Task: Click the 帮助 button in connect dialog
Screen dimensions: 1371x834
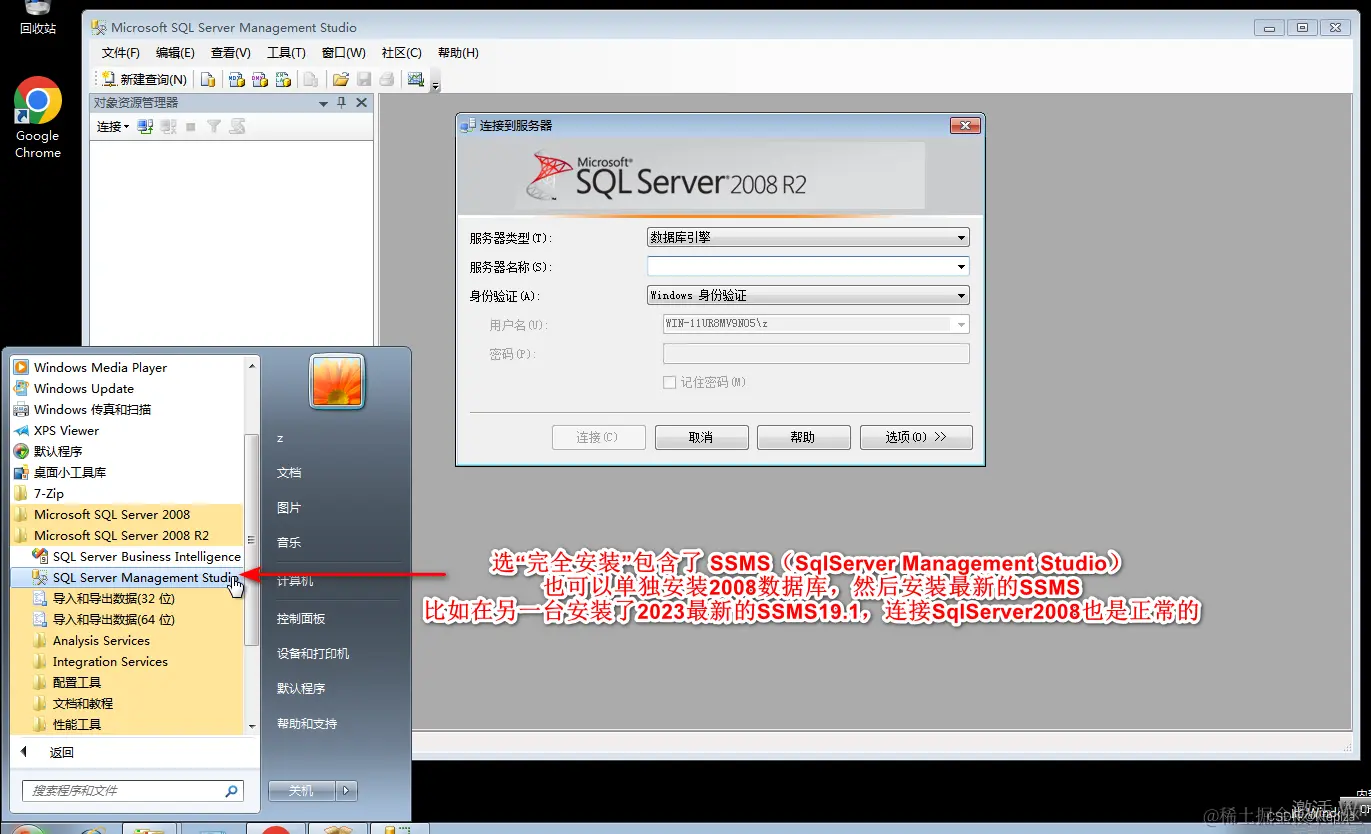Action: (x=803, y=437)
